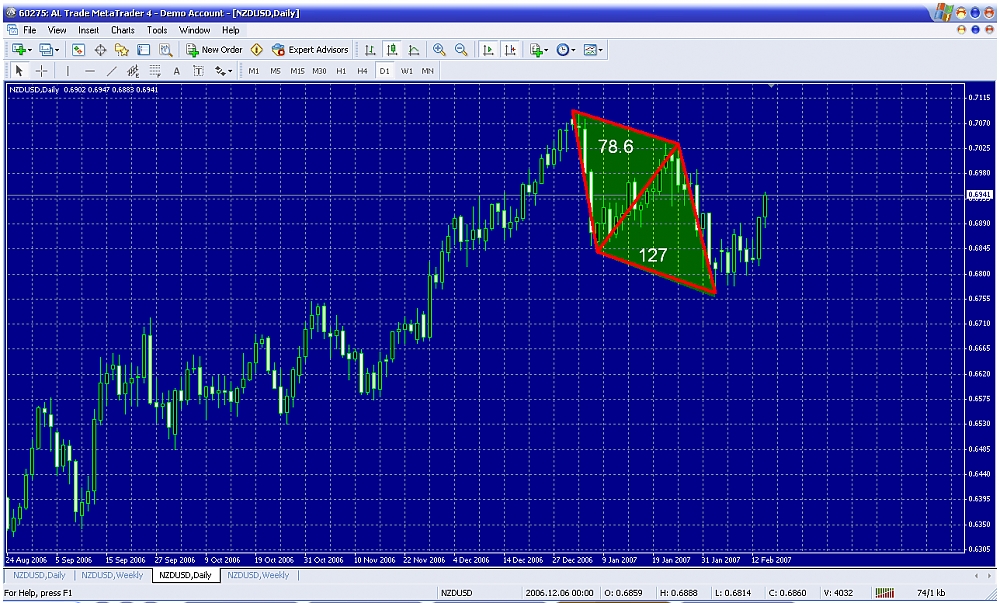Click the Zoom In magnifier icon

tap(439, 50)
